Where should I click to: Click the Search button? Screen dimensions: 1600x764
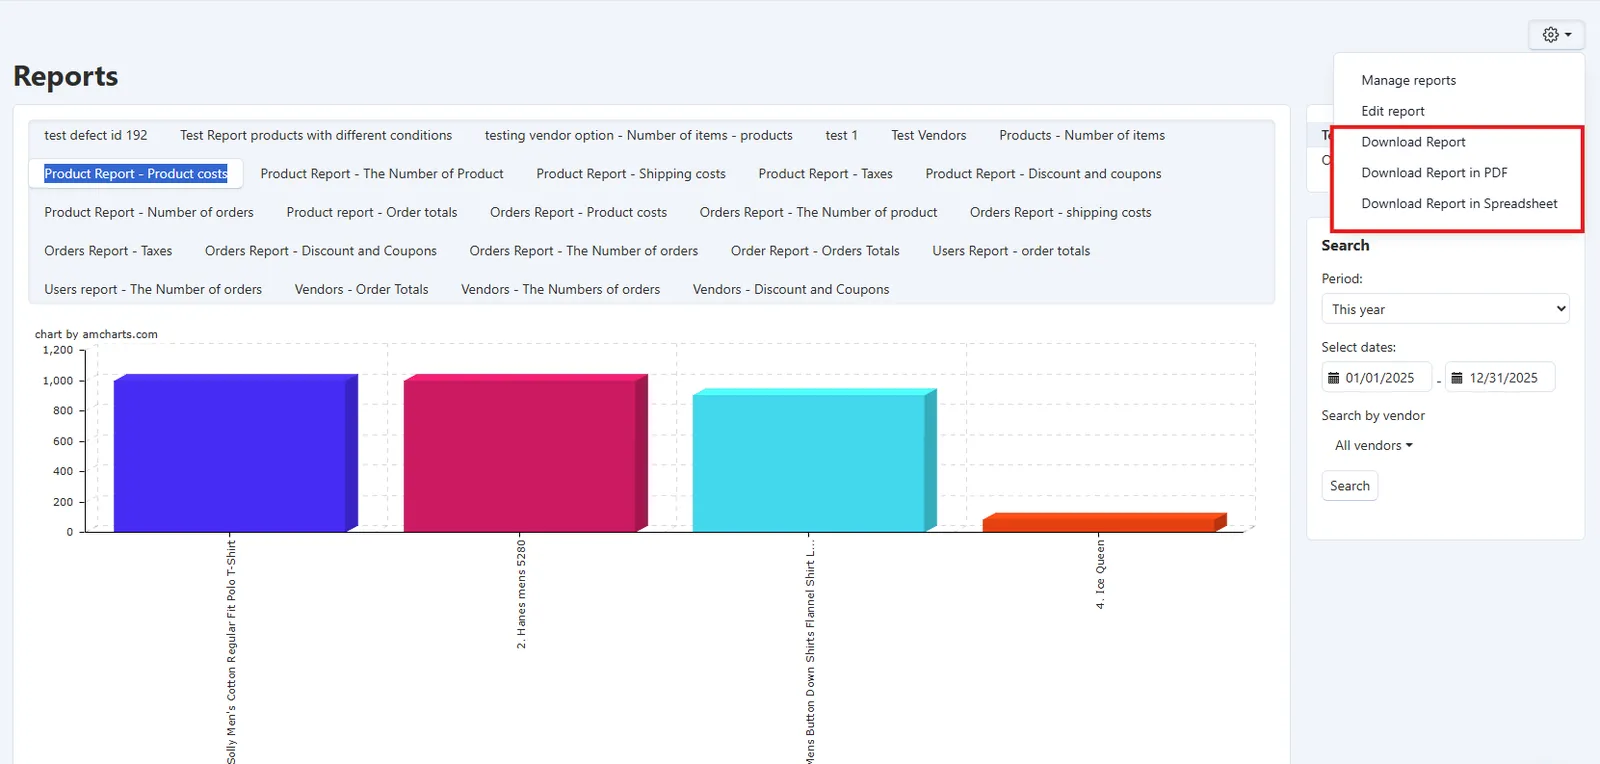(1349, 486)
